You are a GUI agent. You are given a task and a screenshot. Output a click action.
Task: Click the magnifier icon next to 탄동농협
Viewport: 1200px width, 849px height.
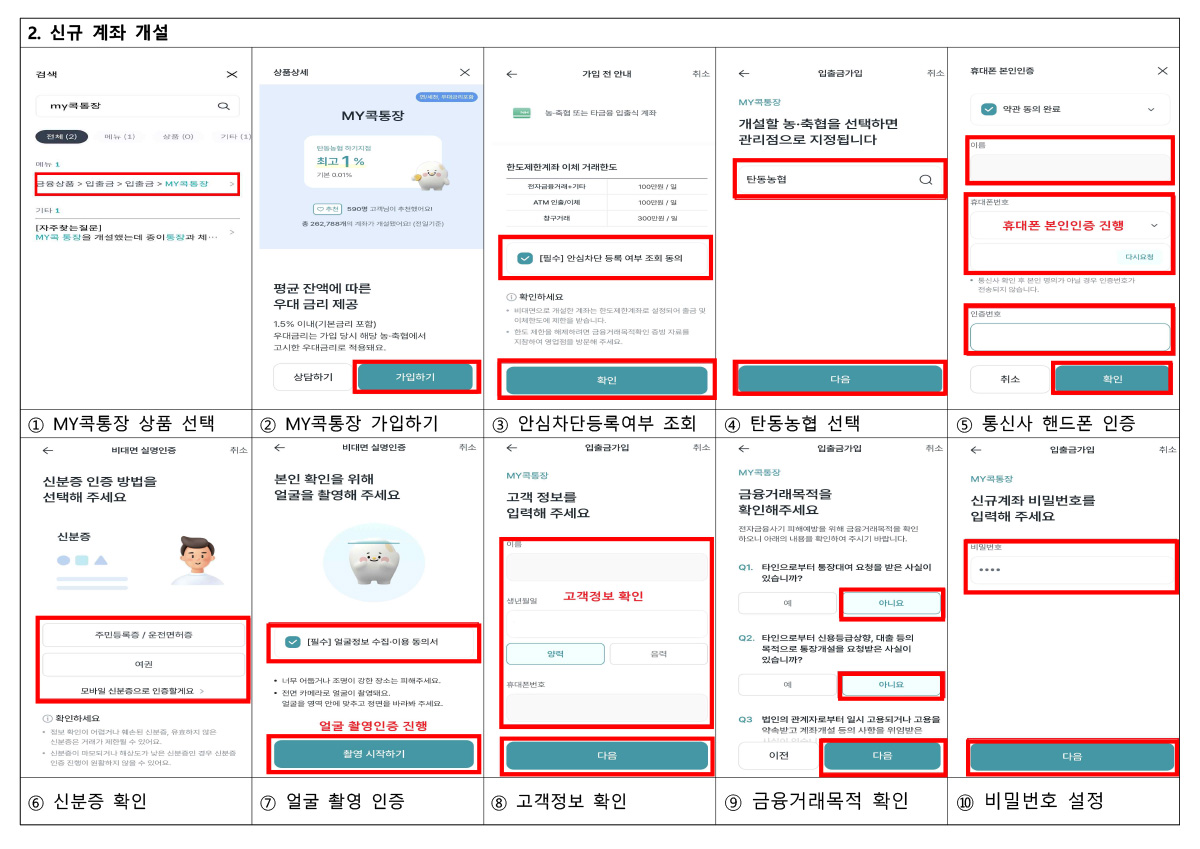(x=925, y=180)
